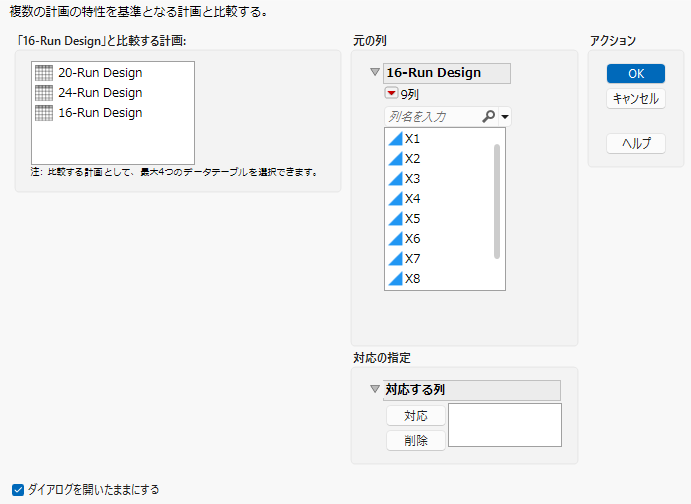Viewport: 691px width, 504px height.
Task: Click the キャンセル button
Action: (x=635, y=99)
